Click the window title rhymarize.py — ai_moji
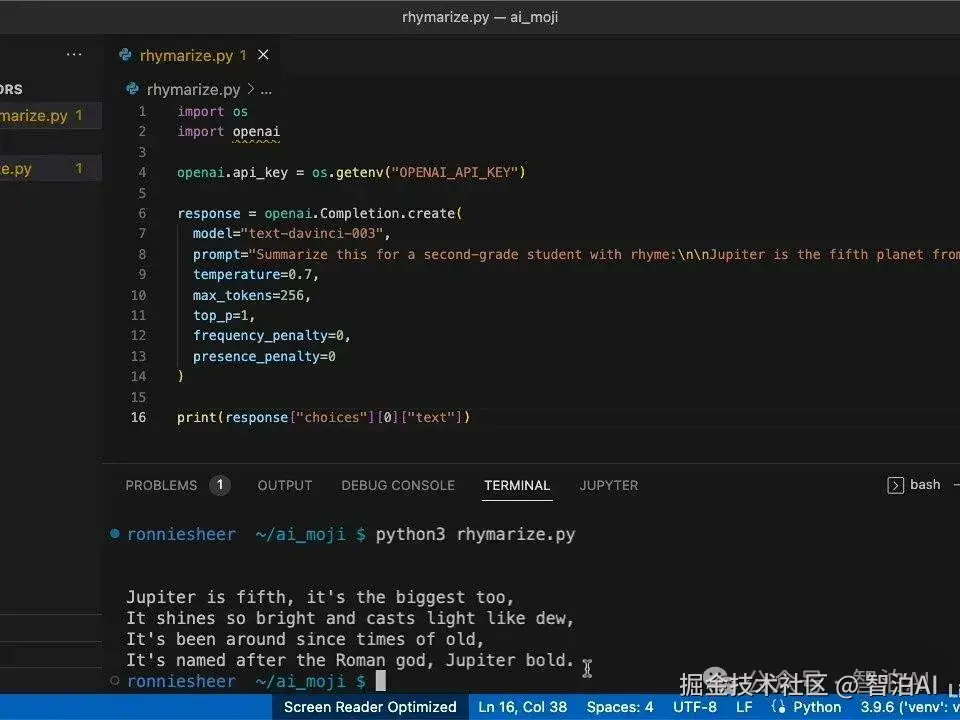The height and width of the screenshot is (720, 960). (479, 17)
